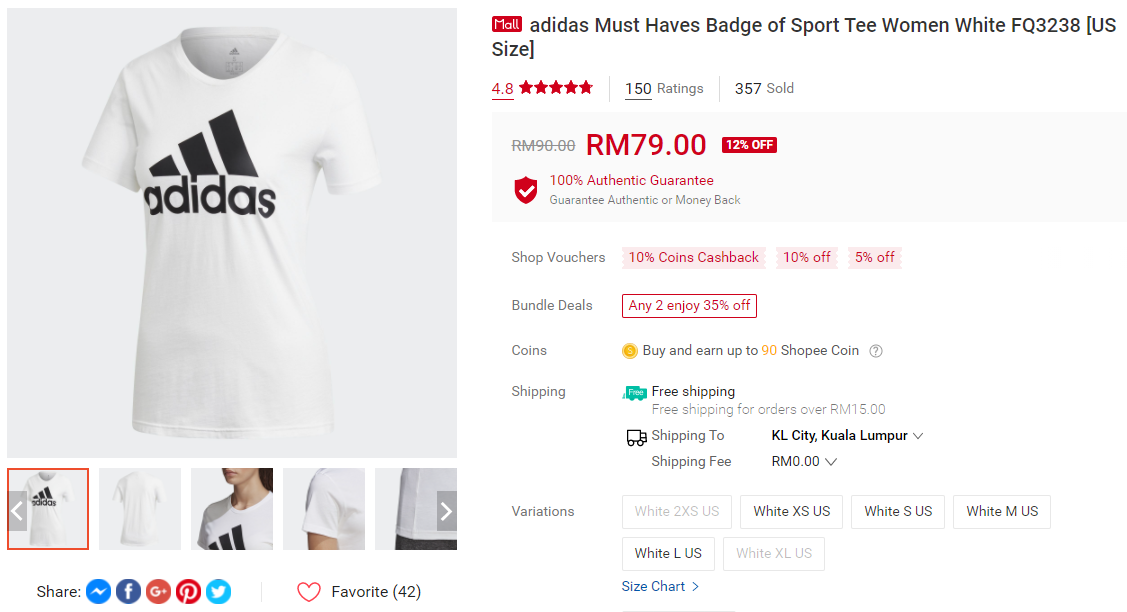Viewport: 1127px width, 612px height.
Task: Expand KL City, Kuala Lumpur shipping location dropdown
Action: 847,436
